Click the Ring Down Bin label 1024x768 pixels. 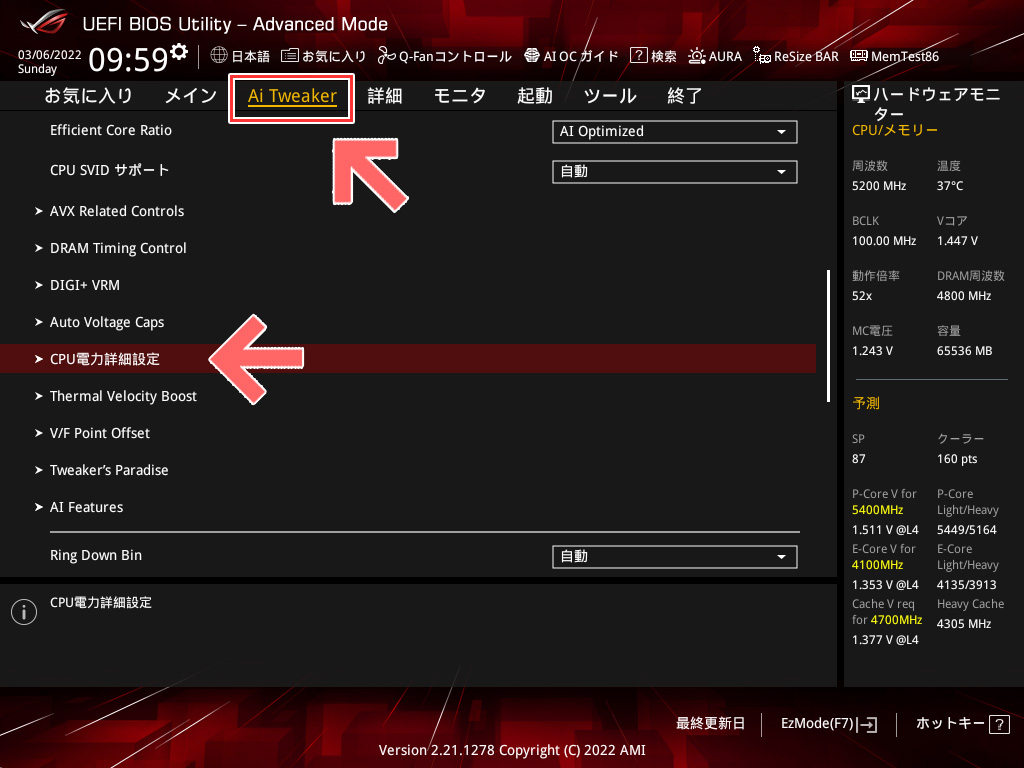point(96,556)
